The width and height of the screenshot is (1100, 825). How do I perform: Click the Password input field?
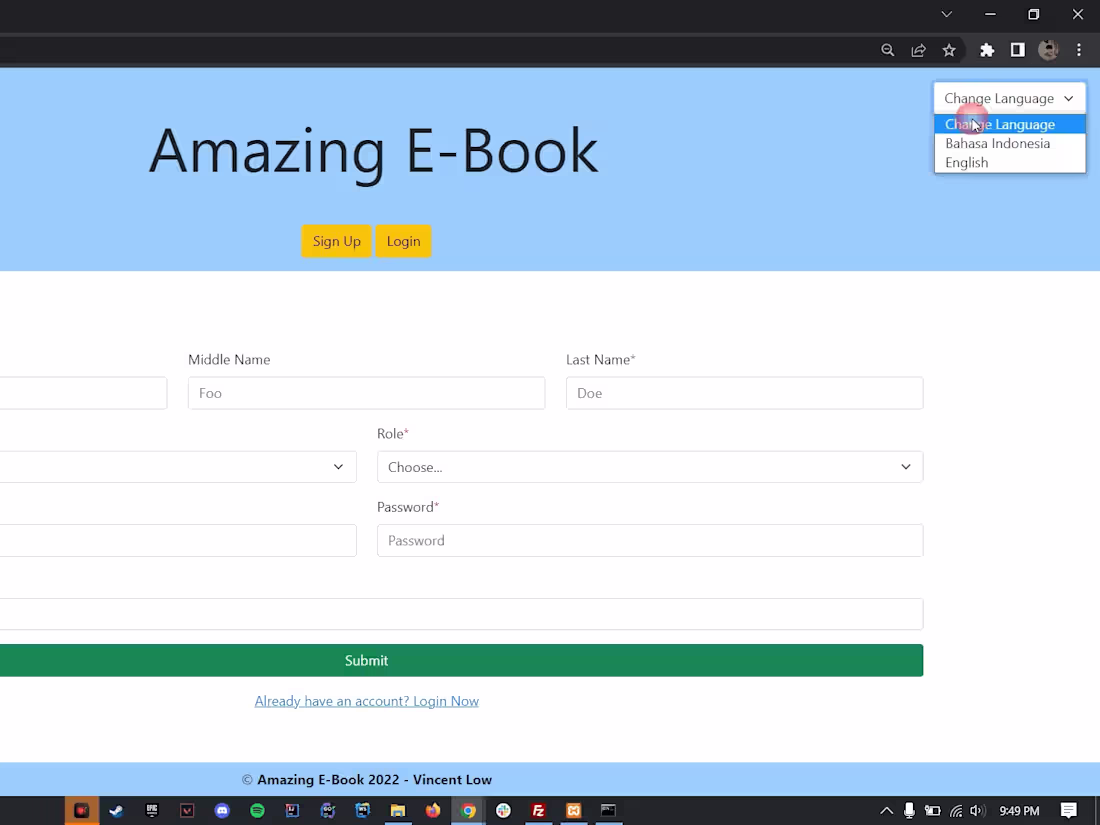(650, 540)
